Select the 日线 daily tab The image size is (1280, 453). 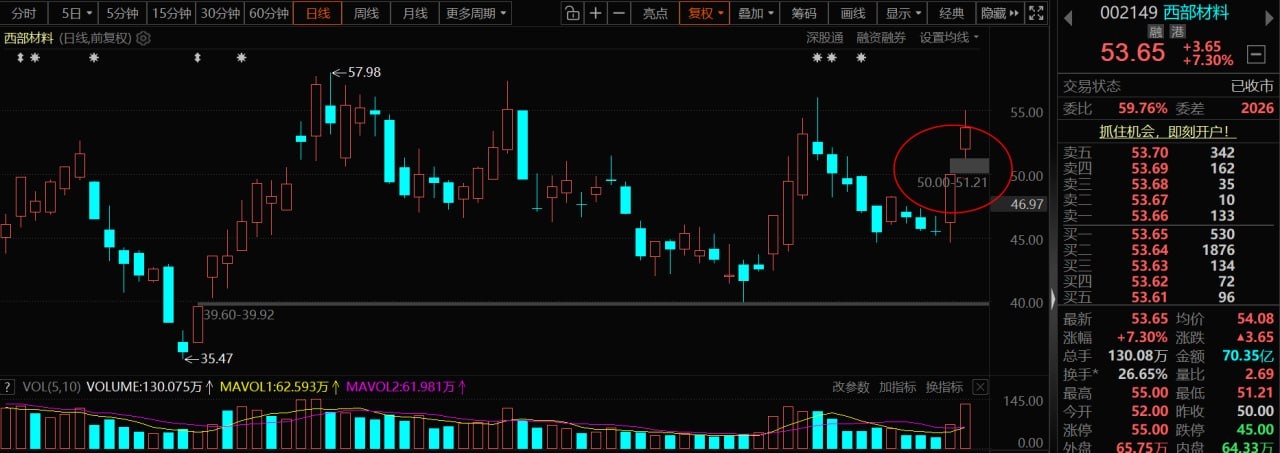[x=318, y=13]
